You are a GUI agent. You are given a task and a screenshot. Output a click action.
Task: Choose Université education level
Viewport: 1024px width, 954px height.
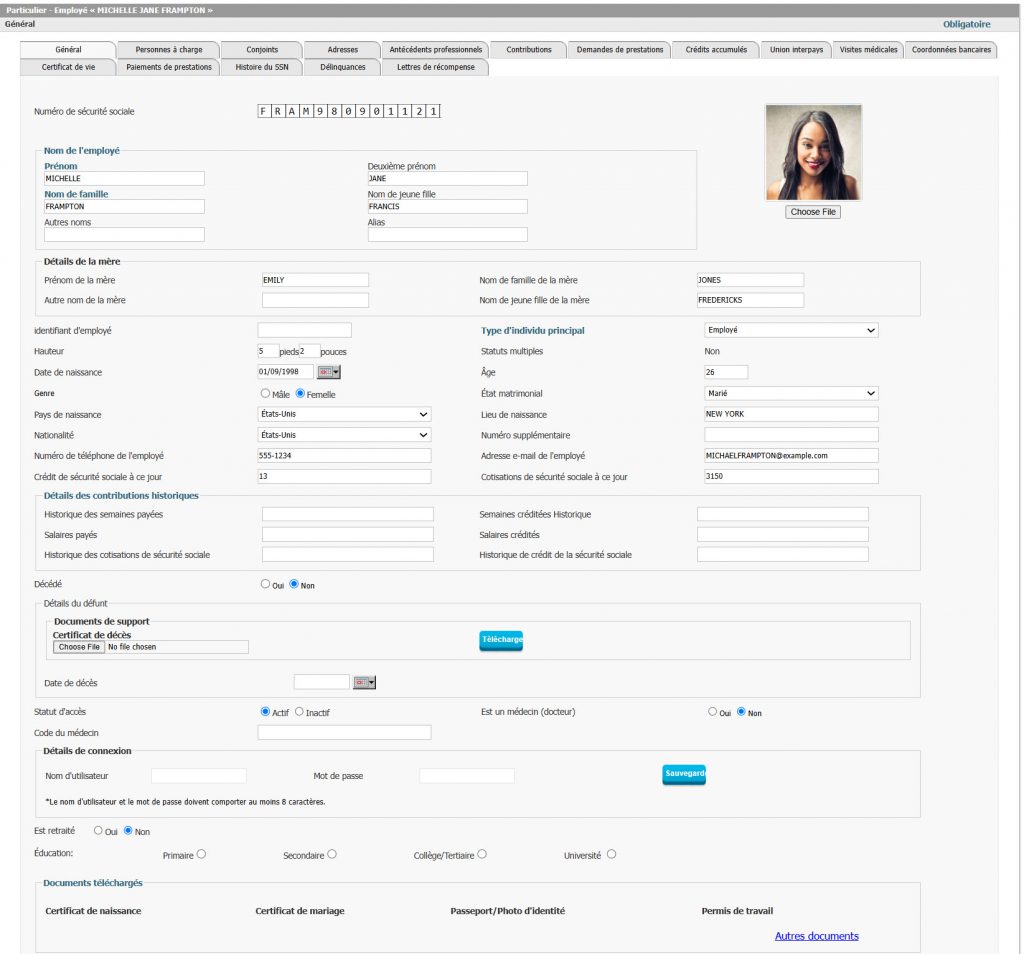click(x=611, y=854)
